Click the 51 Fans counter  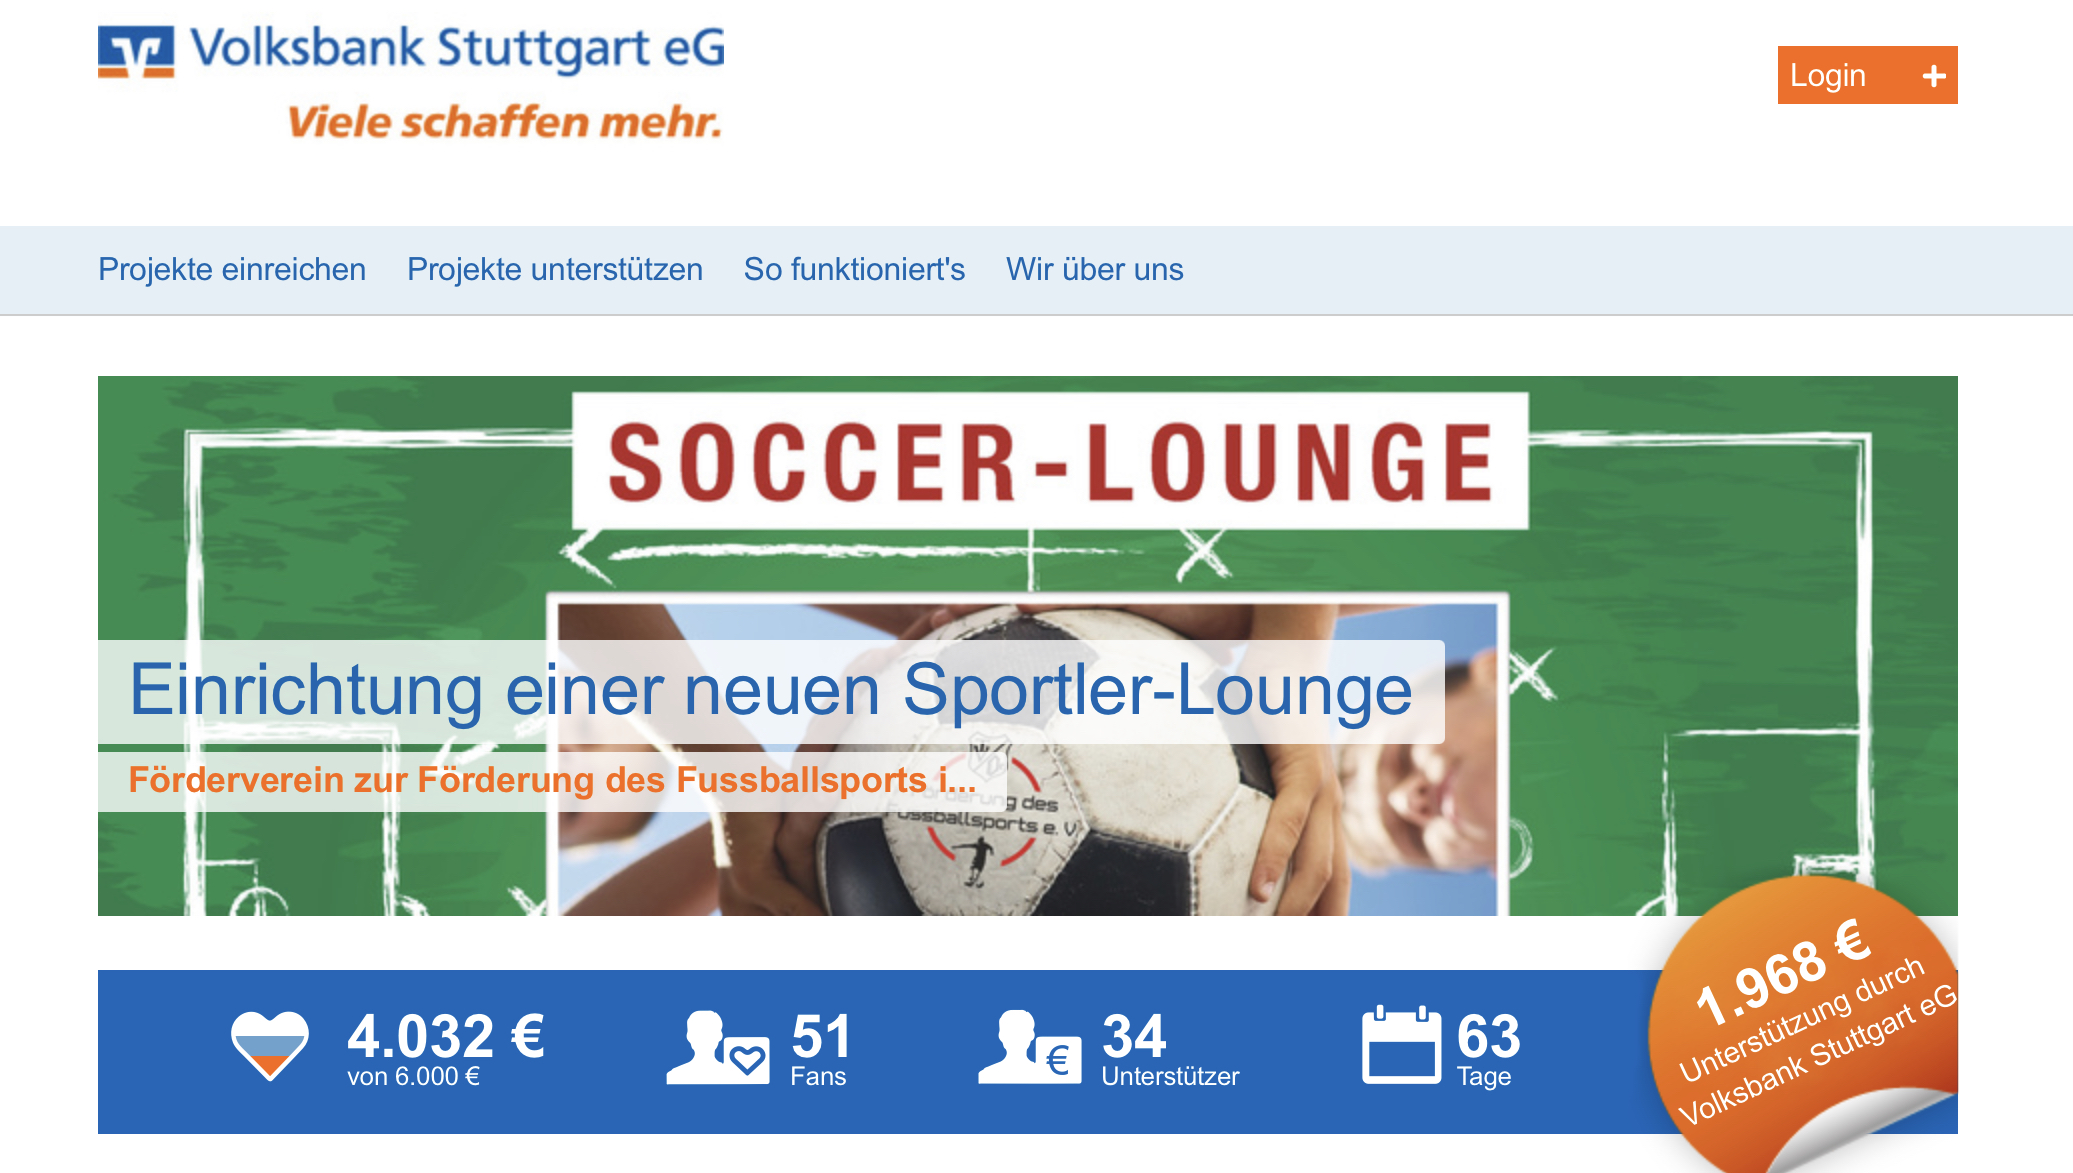(820, 1048)
